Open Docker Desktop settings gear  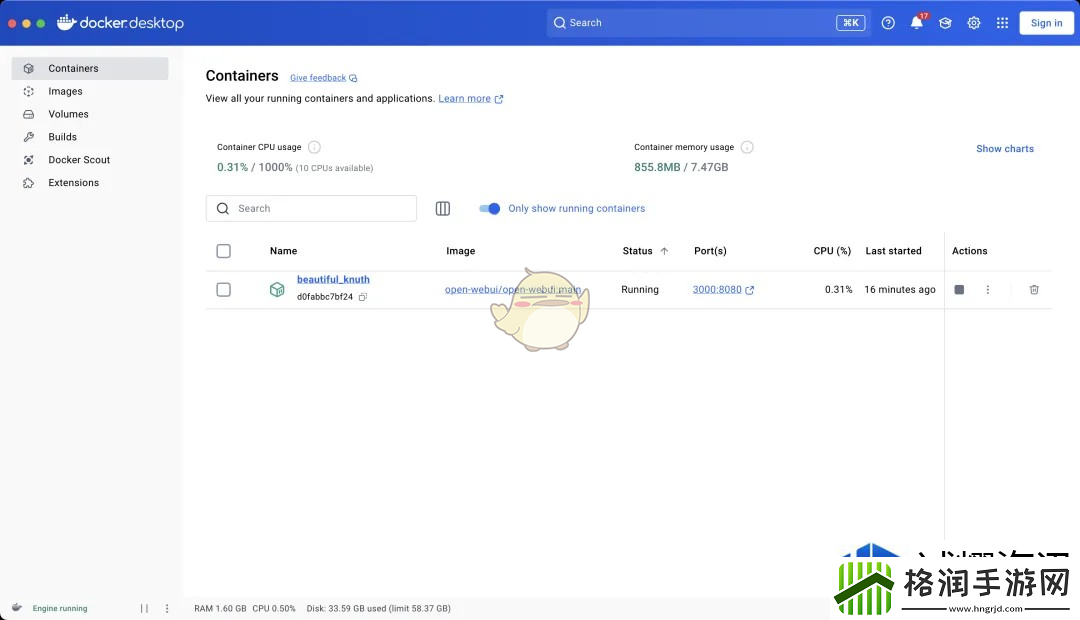[x=973, y=23]
